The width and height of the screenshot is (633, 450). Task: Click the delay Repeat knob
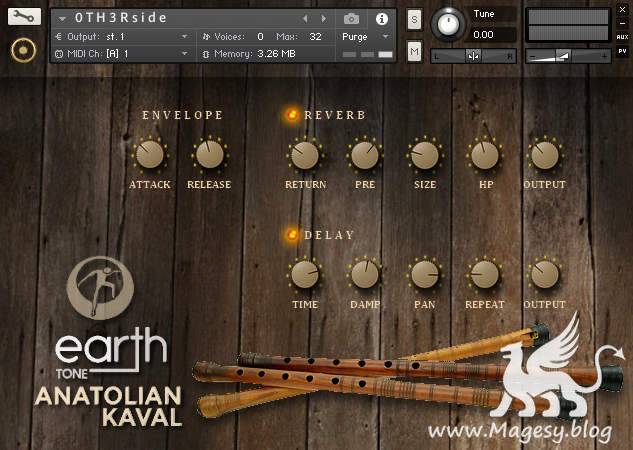pos(485,275)
